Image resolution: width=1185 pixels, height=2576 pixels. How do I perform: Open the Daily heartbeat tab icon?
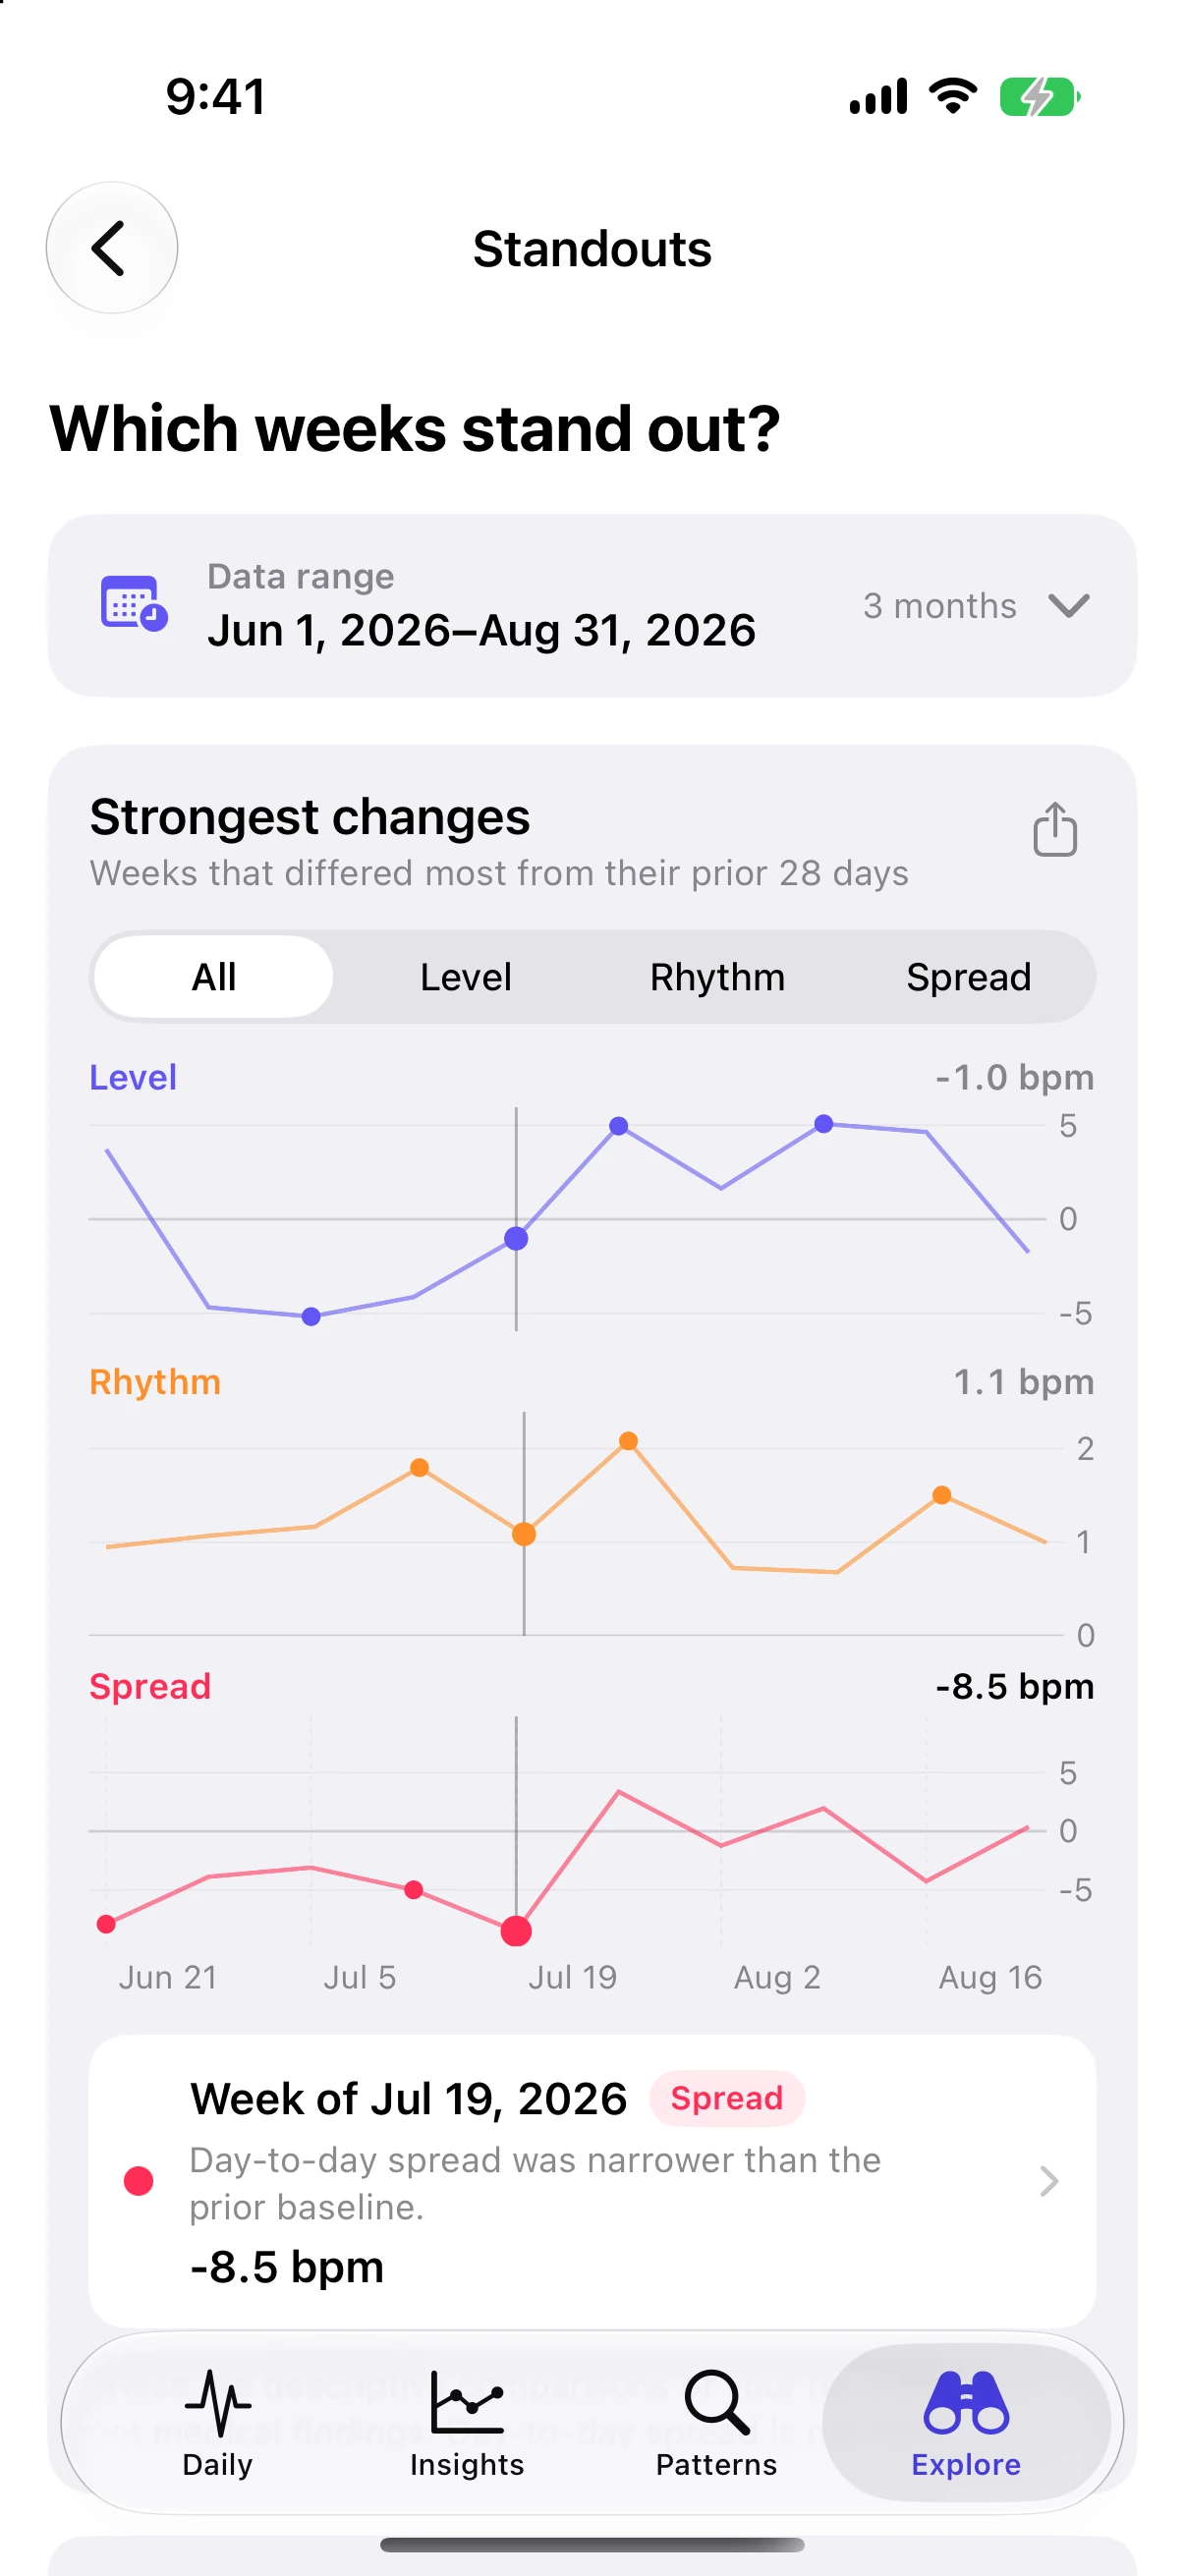click(x=217, y=2402)
